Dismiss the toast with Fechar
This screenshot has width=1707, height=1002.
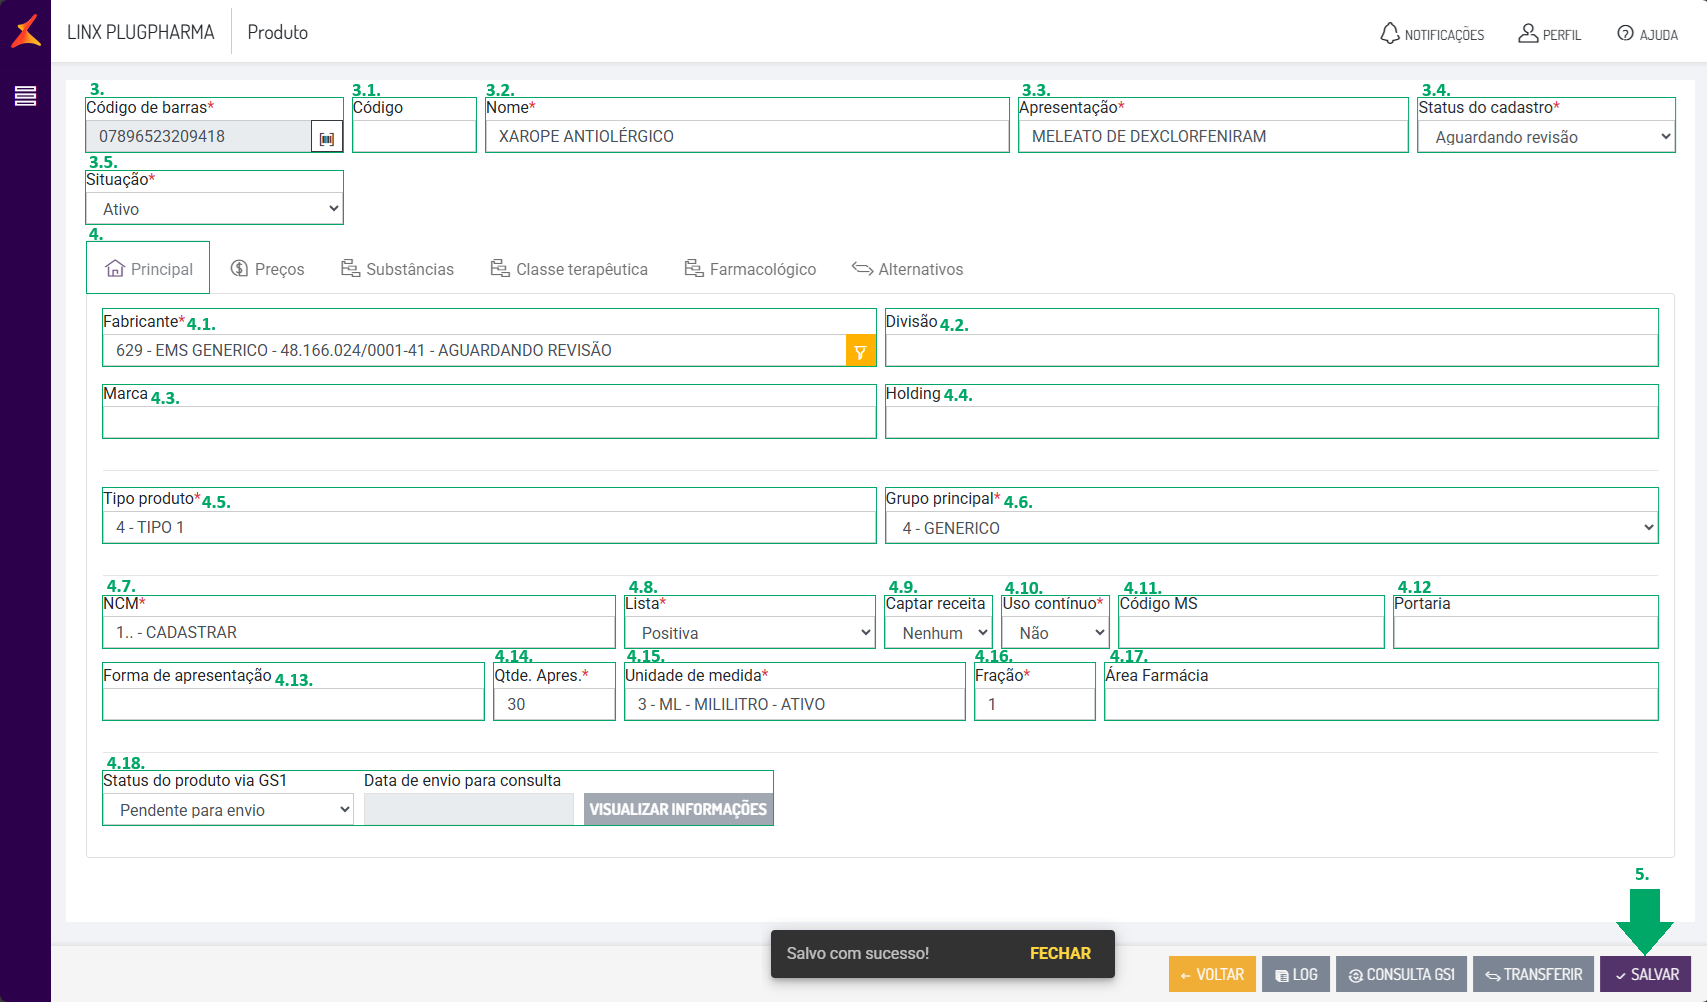point(1060,954)
